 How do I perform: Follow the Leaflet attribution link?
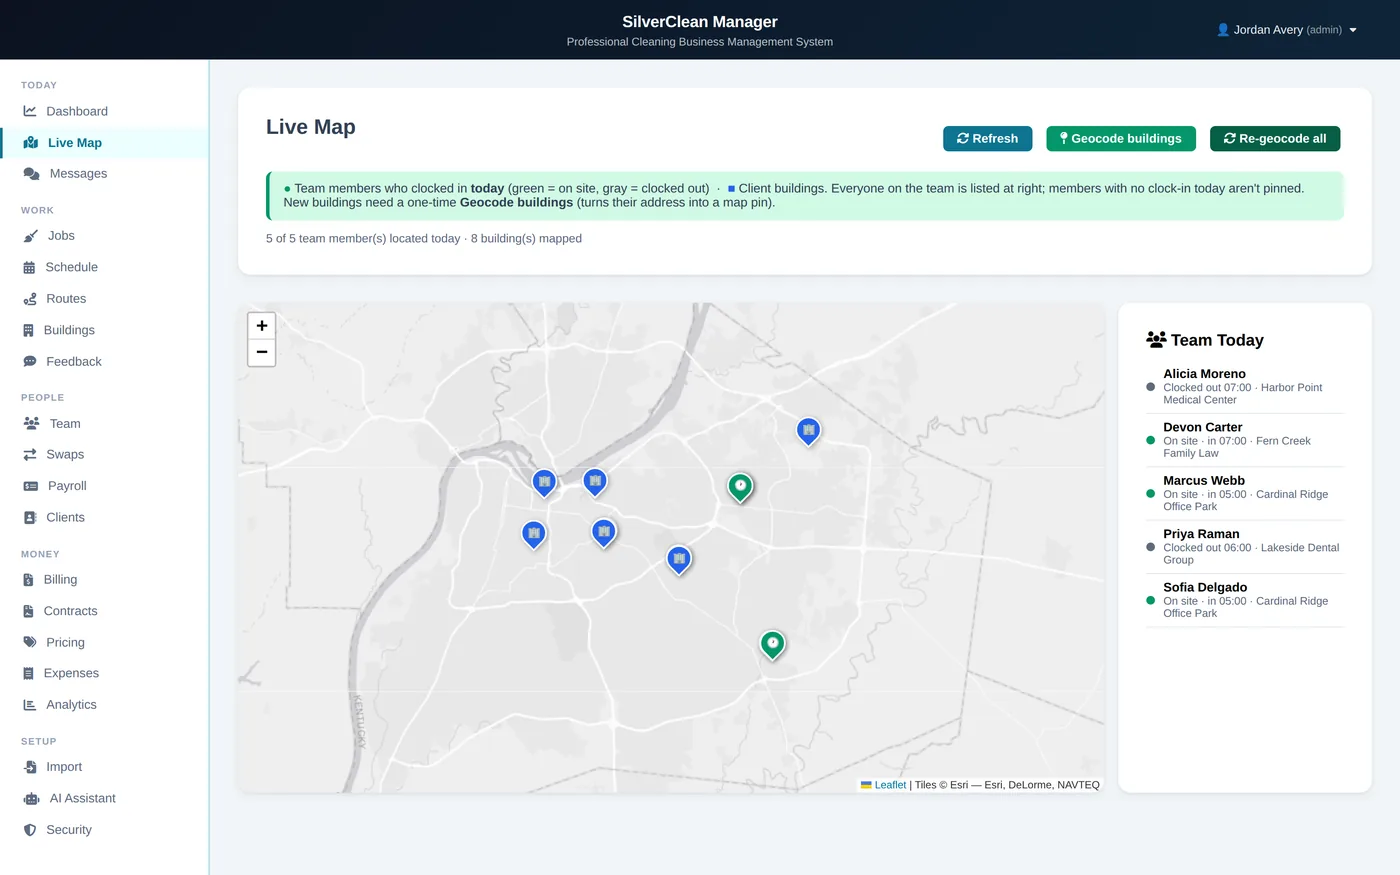pos(890,785)
